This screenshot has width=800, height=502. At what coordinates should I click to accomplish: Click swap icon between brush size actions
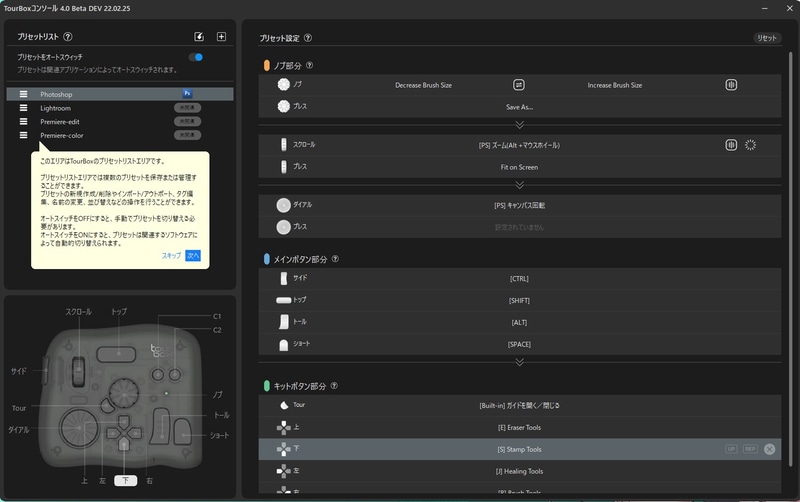518,85
